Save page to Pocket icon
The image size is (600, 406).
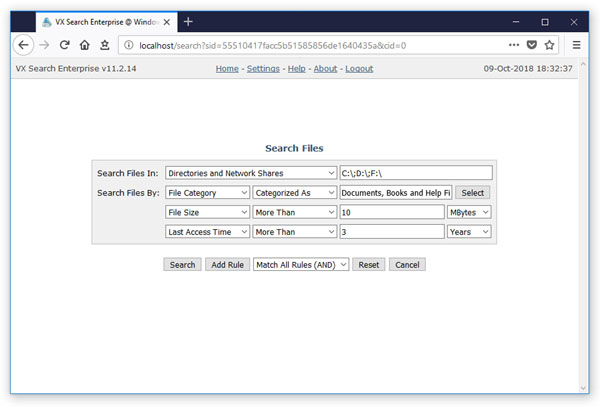(532, 45)
